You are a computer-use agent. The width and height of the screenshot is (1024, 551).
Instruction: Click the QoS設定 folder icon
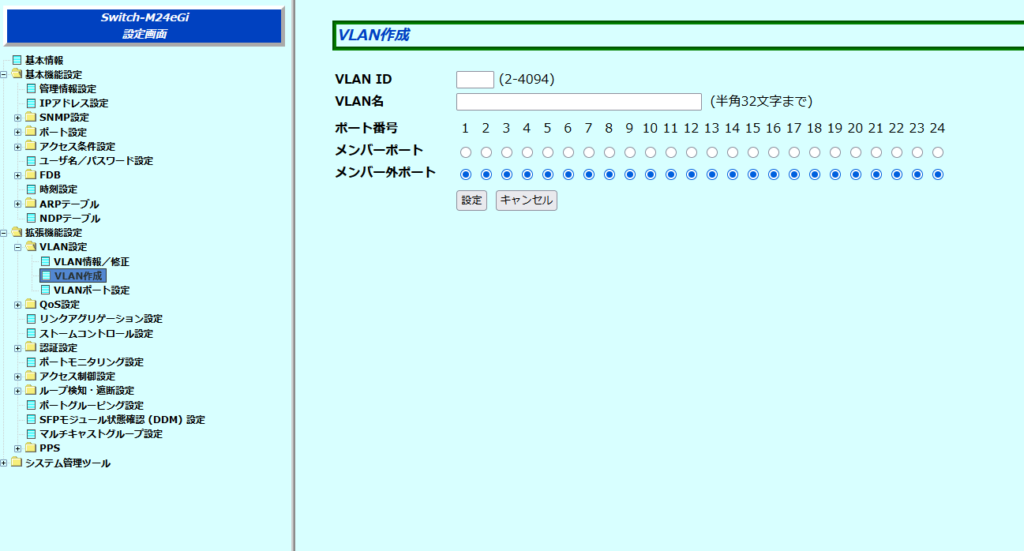pos(31,304)
